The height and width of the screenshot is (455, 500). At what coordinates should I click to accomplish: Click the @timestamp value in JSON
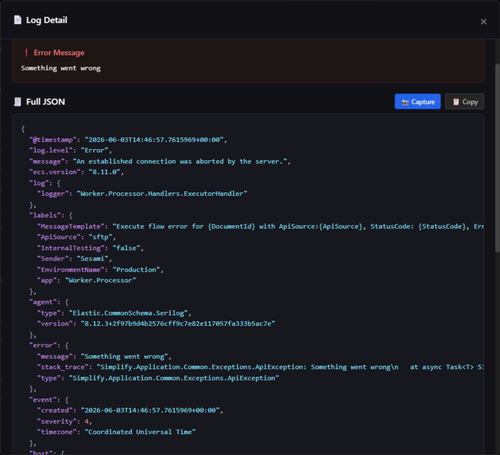click(x=154, y=140)
